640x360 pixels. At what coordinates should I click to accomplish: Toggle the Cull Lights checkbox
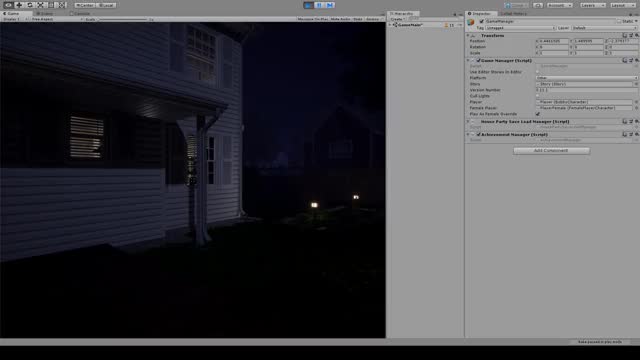click(x=538, y=96)
